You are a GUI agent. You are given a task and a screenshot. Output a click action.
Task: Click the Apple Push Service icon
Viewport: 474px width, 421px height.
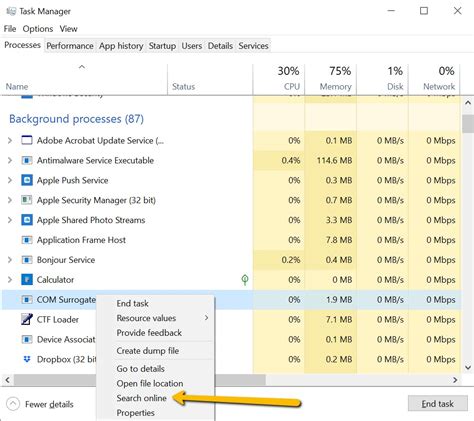27,180
